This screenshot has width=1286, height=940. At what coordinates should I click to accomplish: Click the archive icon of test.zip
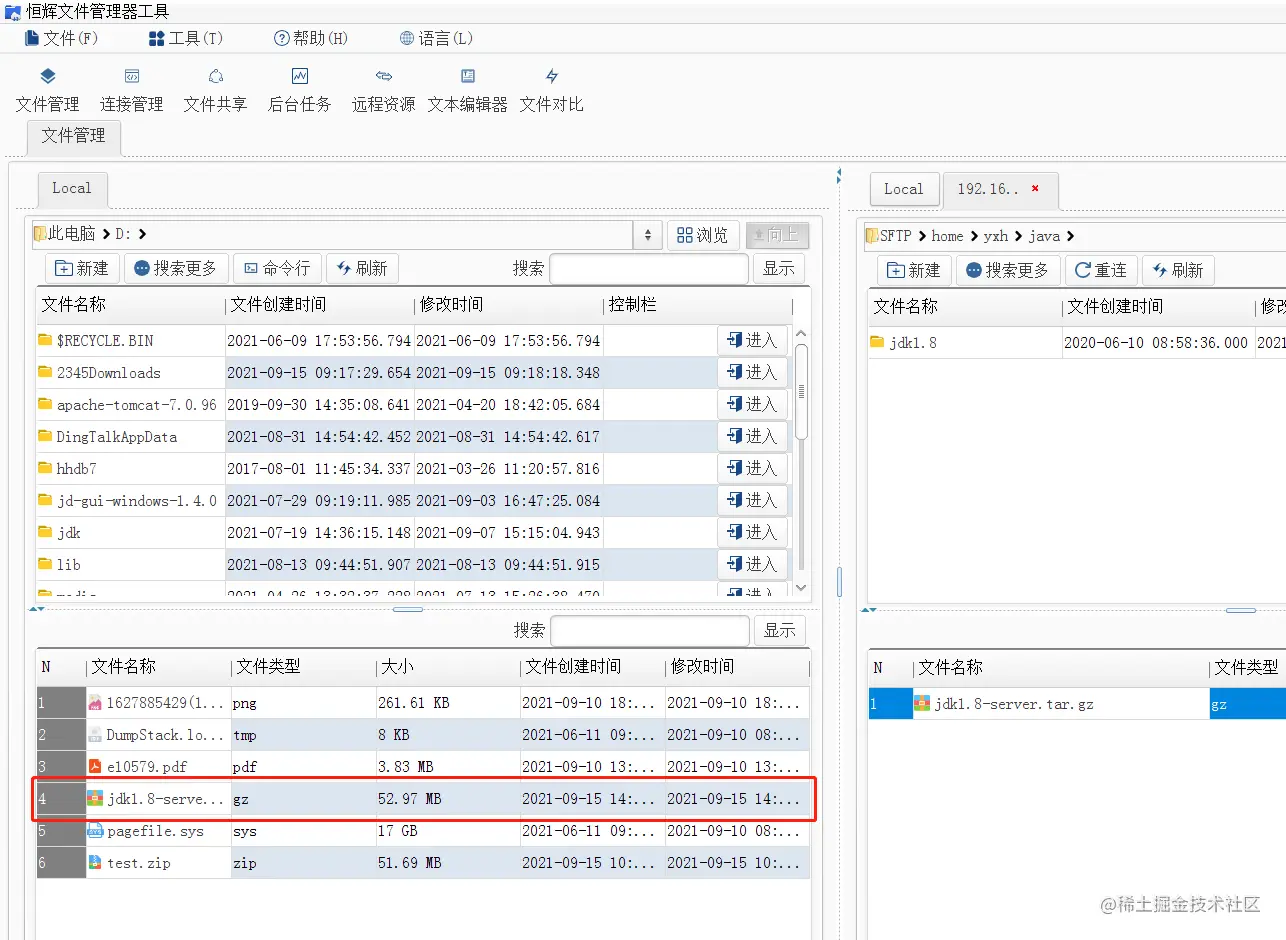pos(95,863)
